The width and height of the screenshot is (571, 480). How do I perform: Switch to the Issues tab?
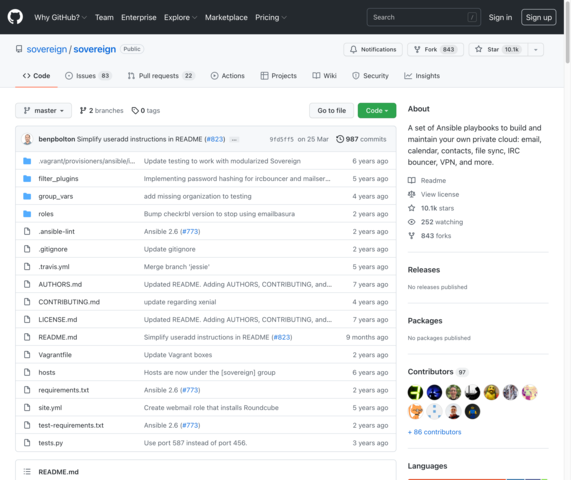88,76
